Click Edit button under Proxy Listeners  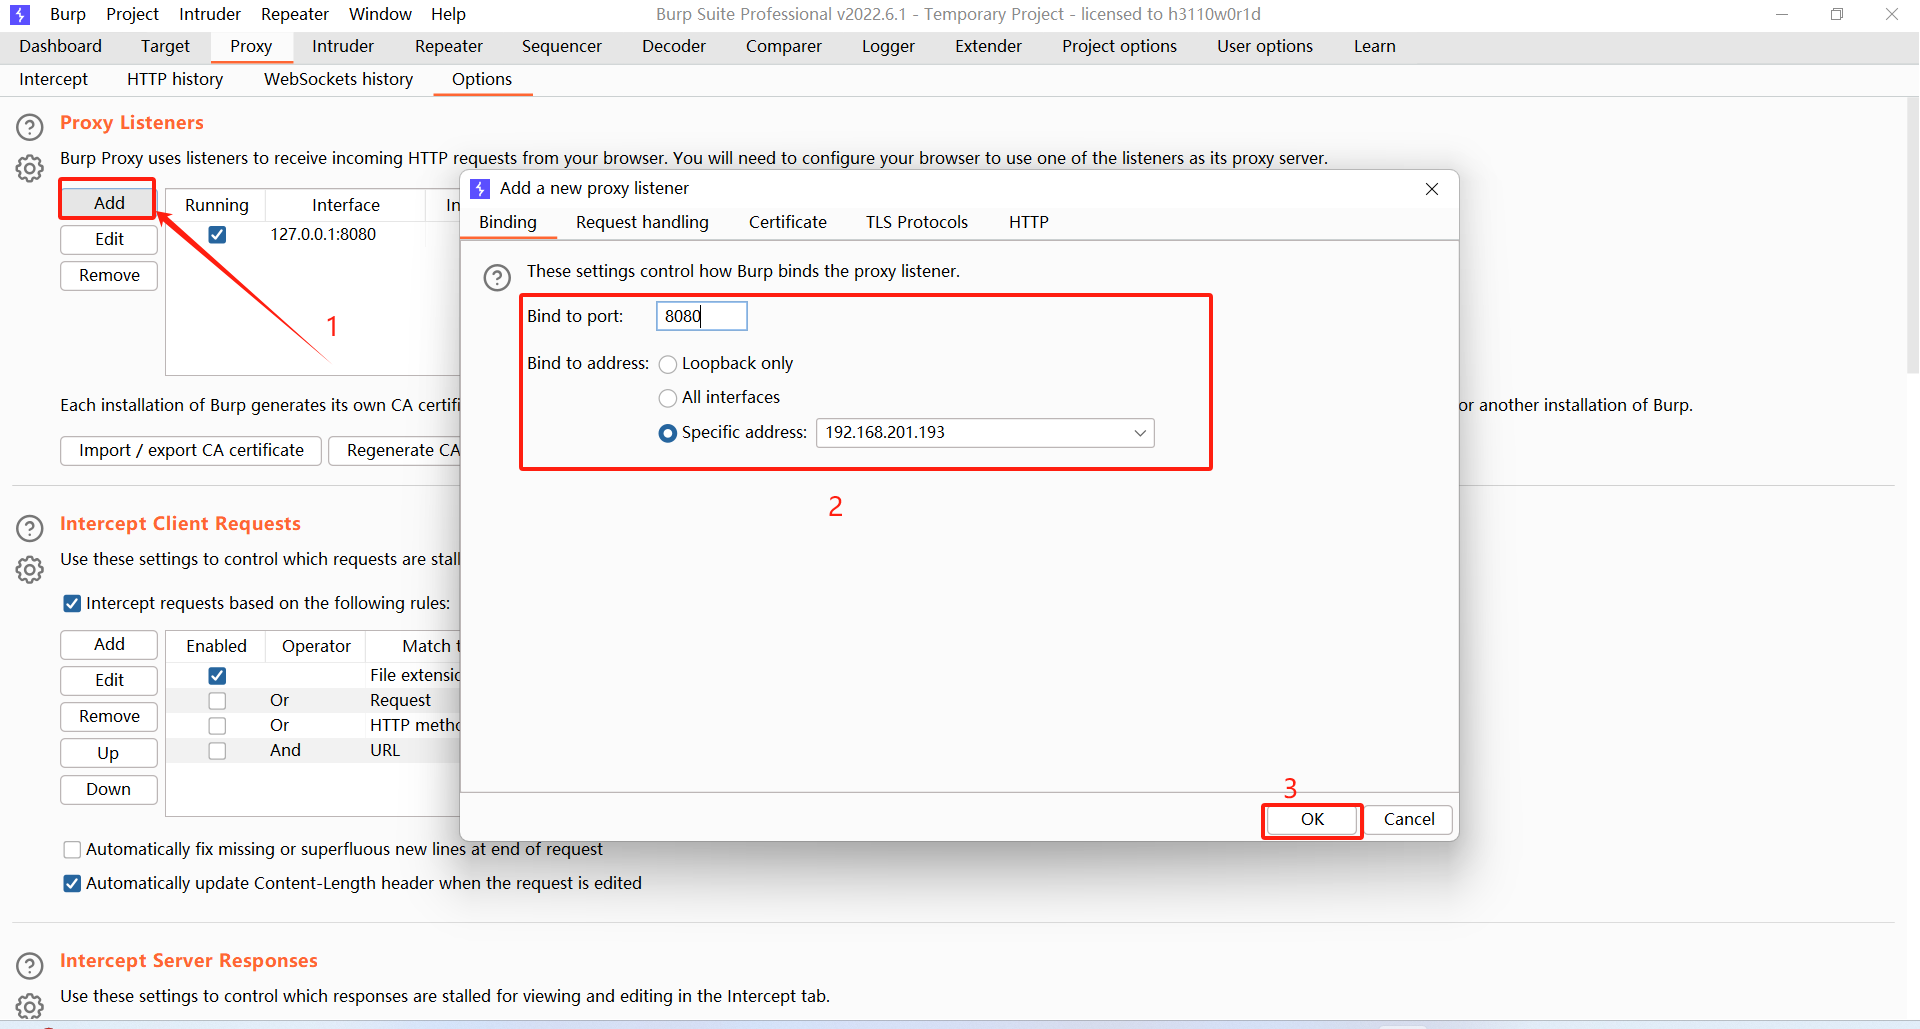click(109, 239)
